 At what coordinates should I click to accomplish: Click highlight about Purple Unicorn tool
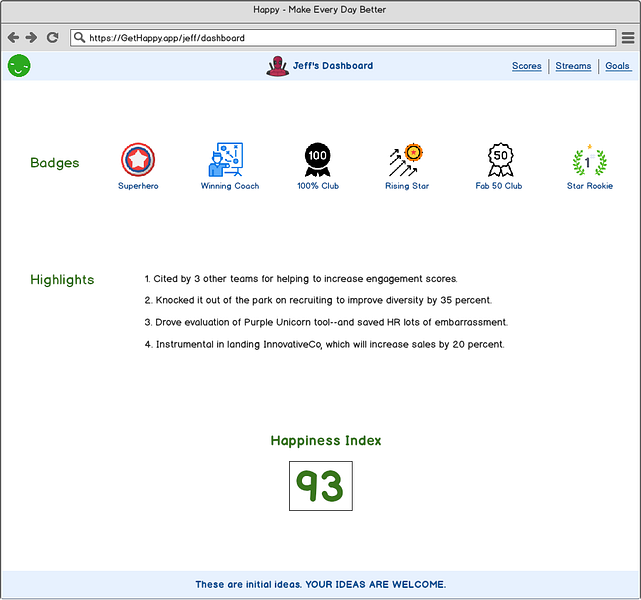pos(326,322)
